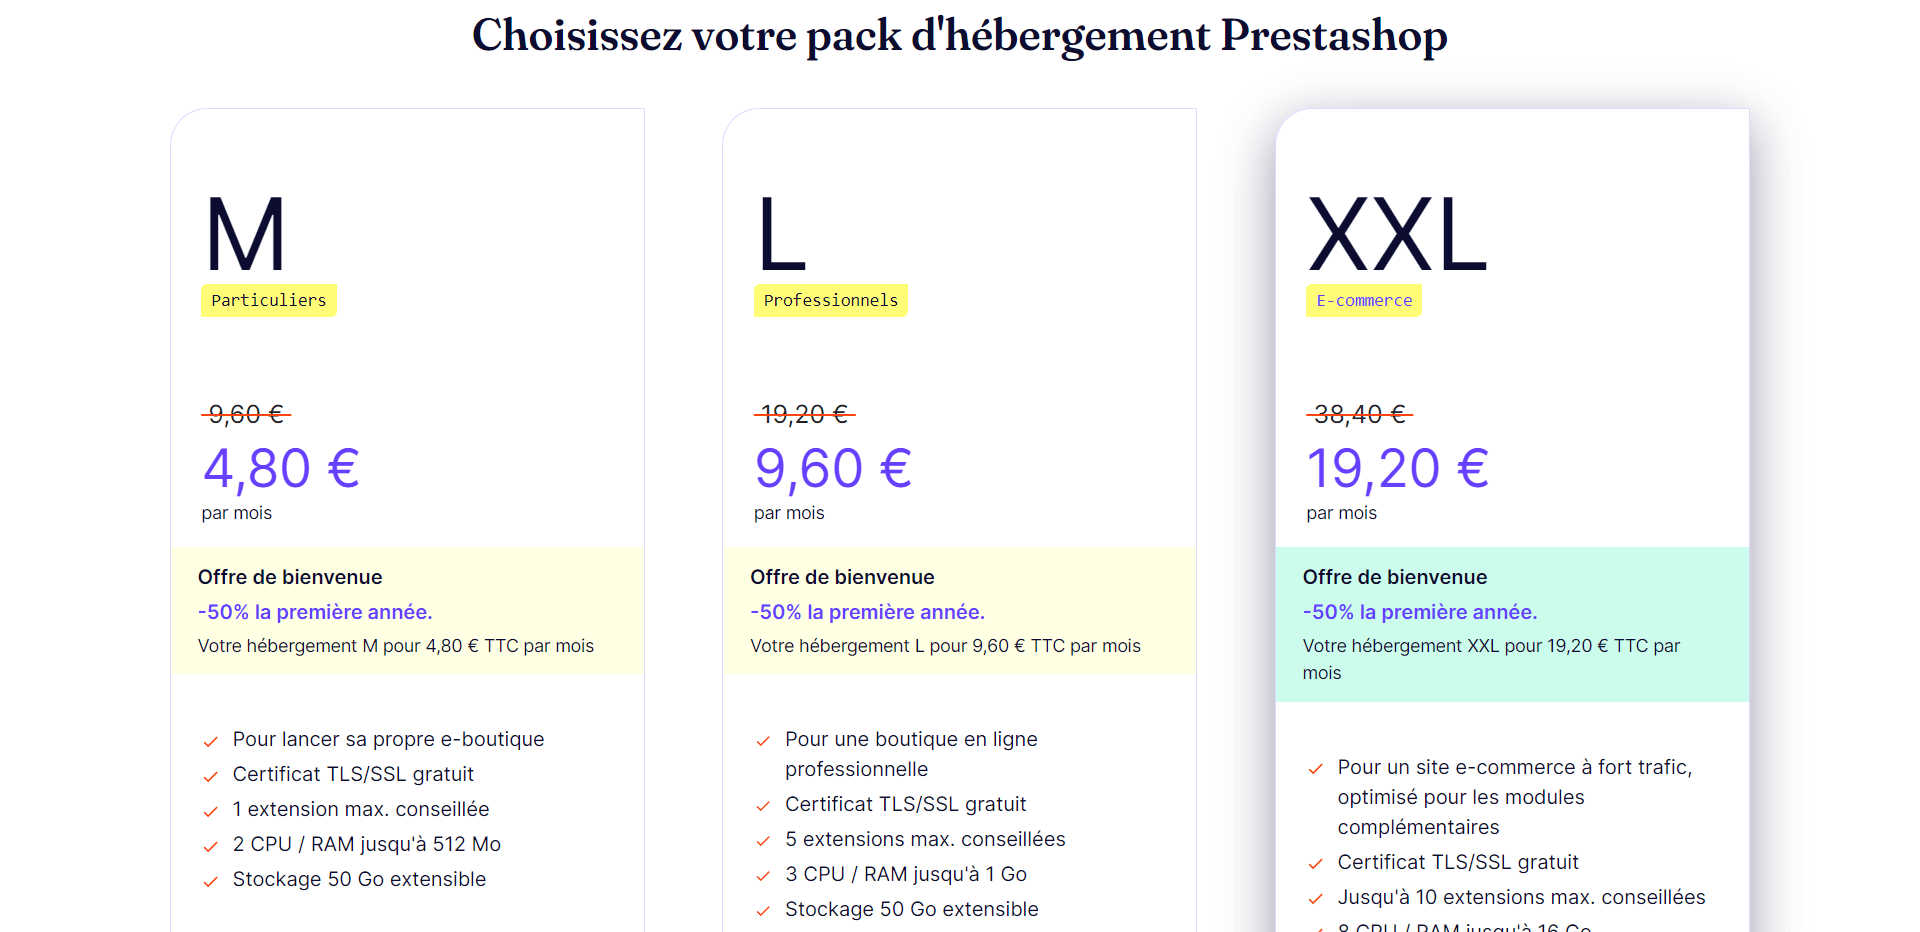Select the "E-commerce" tag on the XXL pack
This screenshot has width=1920, height=932.
coord(1363,300)
